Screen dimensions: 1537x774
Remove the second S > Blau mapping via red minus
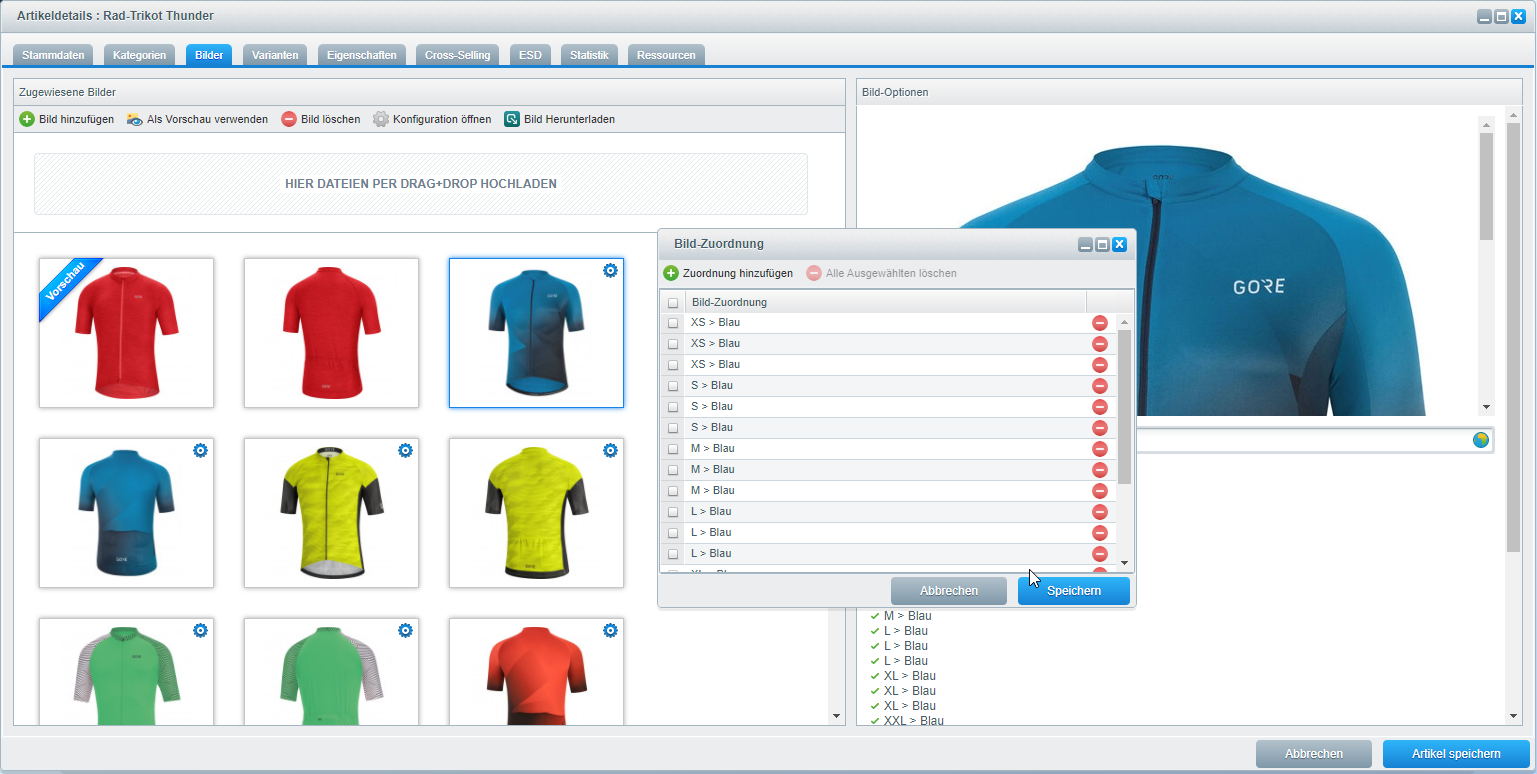tap(1100, 407)
